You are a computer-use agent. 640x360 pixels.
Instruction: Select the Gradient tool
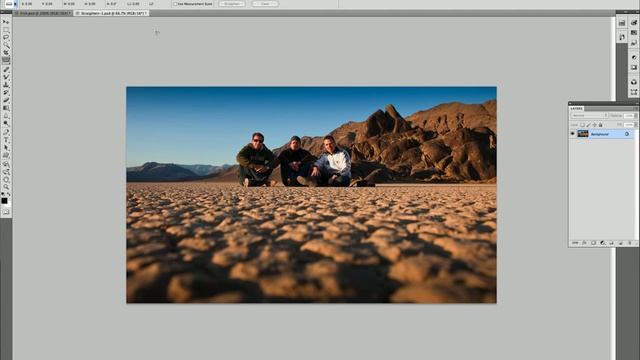coord(6,108)
